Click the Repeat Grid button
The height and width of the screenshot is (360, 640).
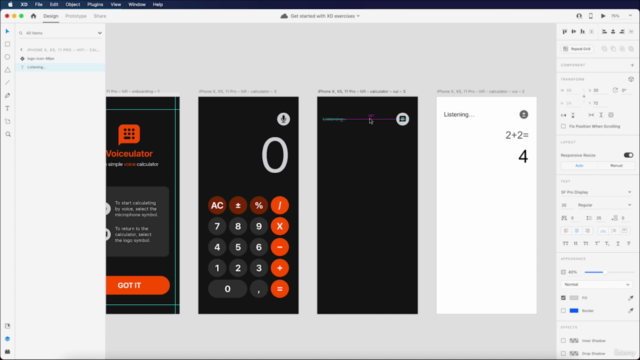577,49
